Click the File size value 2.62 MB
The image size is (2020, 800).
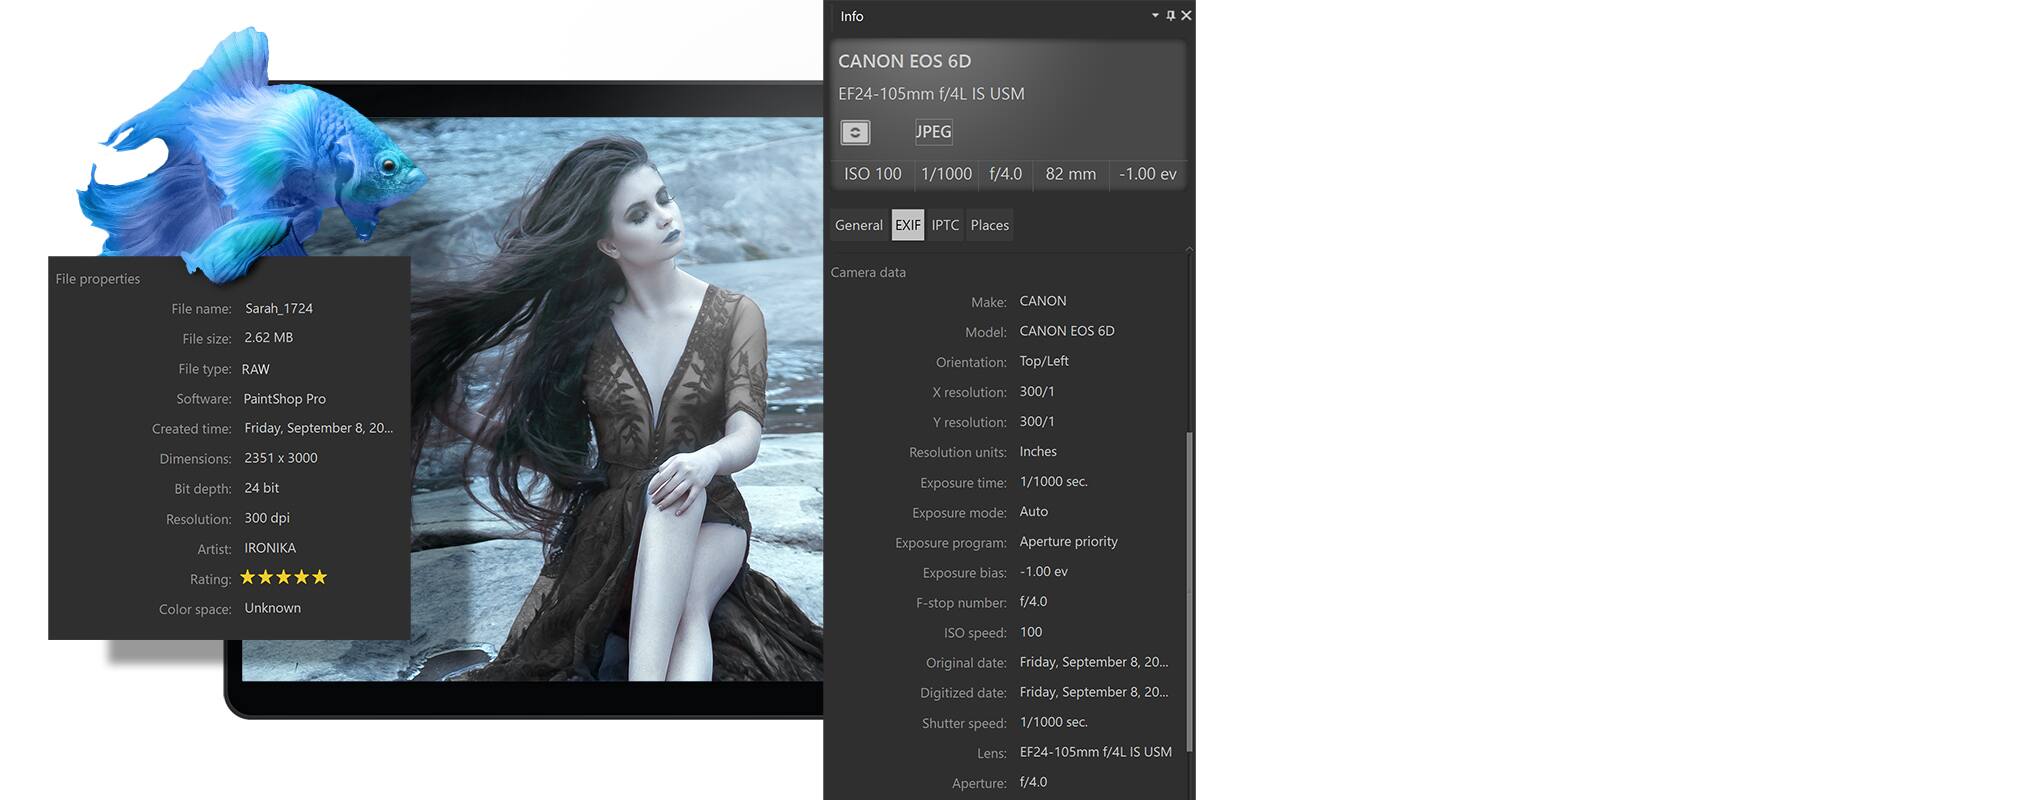pyautogui.click(x=269, y=337)
